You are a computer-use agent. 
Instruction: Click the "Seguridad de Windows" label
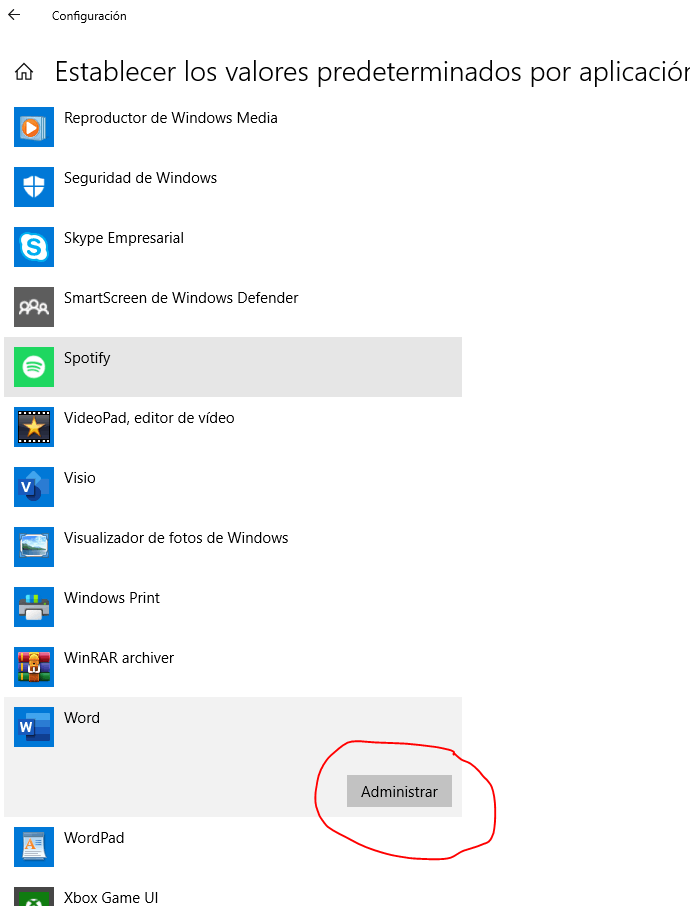[140, 178]
